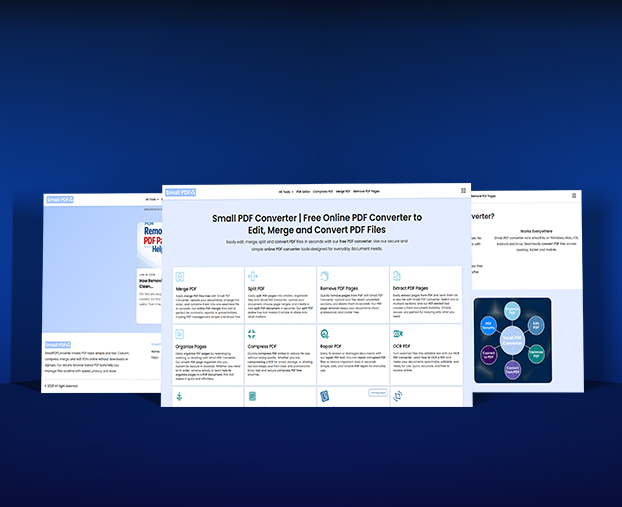This screenshot has width=622, height=507.
Task: Open the grid menu icon on the center page
Action: pyautogui.click(x=463, y=190)
